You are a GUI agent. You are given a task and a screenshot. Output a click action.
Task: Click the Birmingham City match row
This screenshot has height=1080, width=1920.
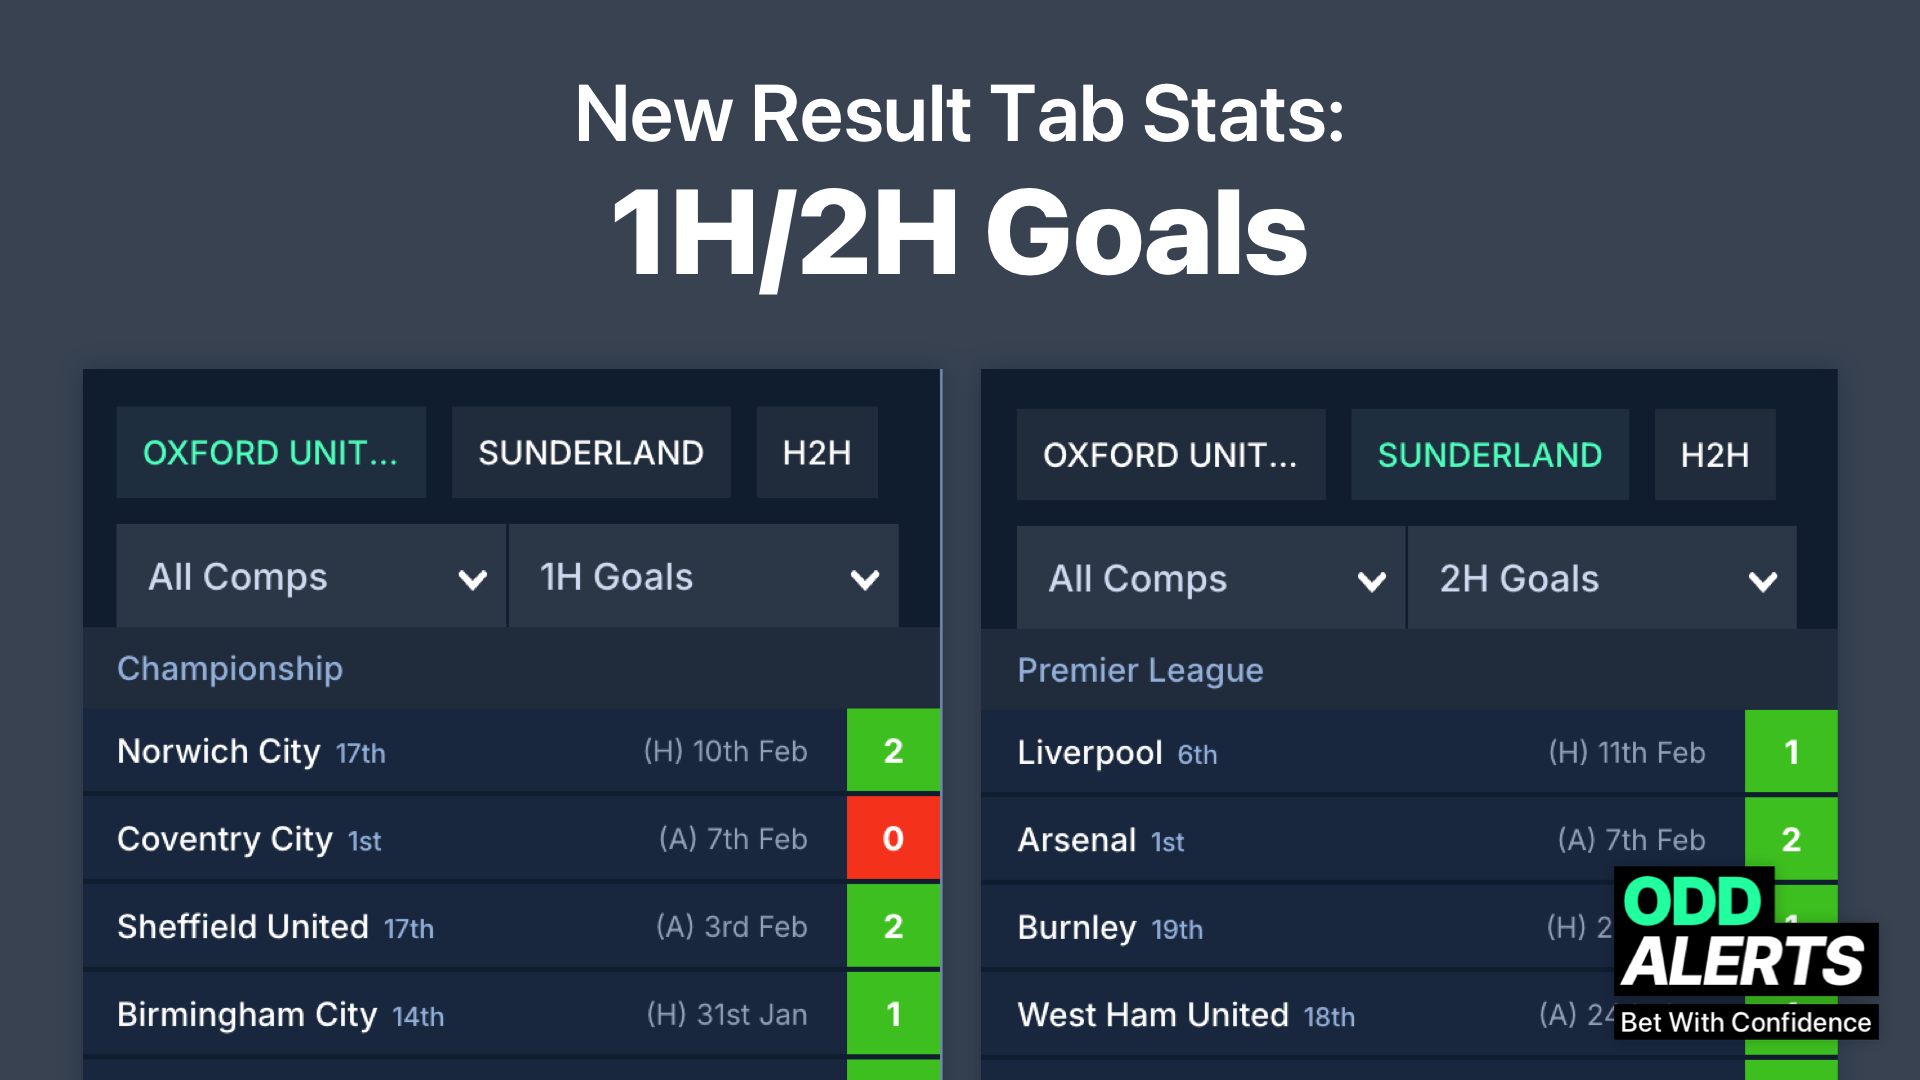(x=460, y=1015)
